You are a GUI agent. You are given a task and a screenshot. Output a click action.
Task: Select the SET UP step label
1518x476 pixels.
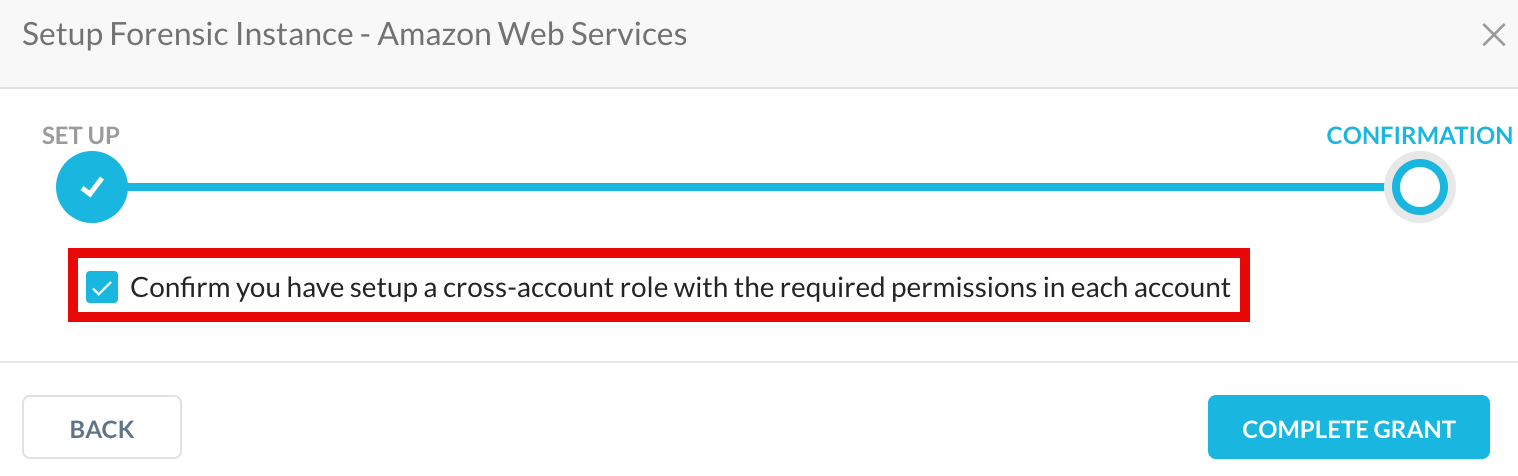(81, 136)
